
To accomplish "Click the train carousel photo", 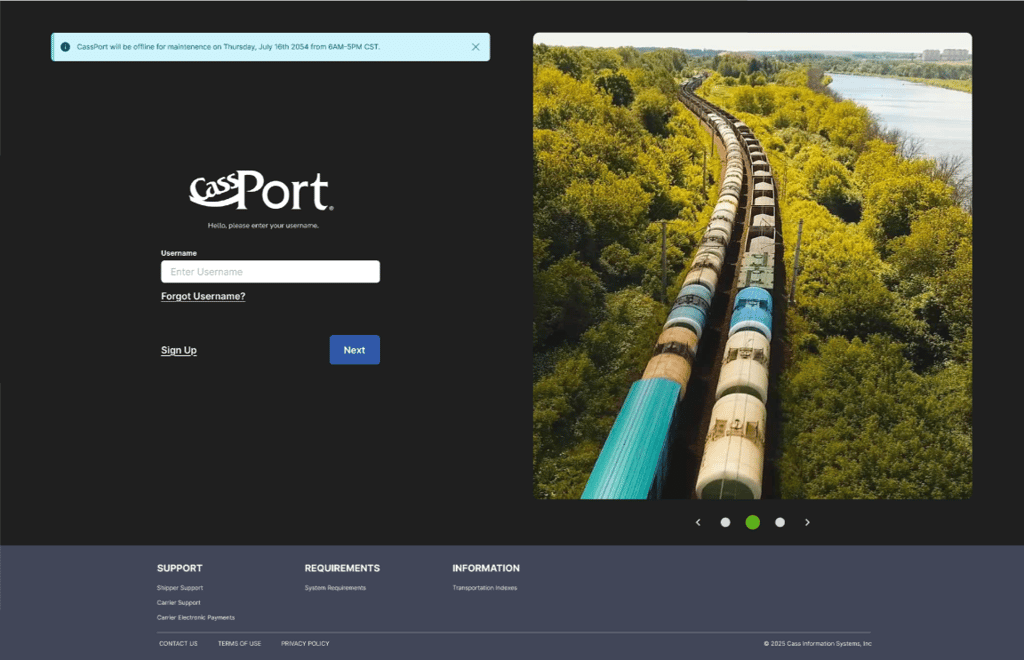I will tap(752, 266).
